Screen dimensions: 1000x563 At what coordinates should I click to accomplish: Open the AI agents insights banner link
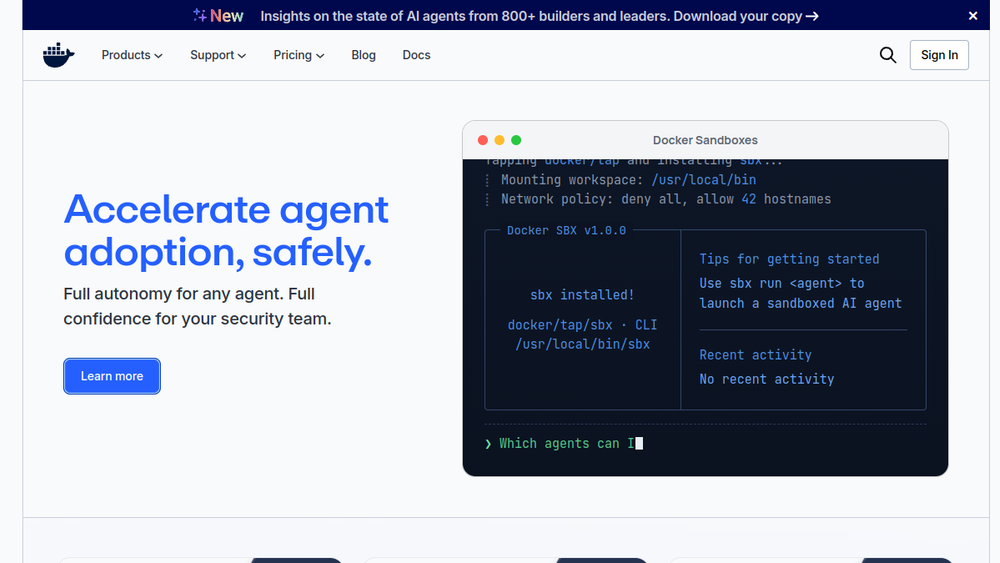coord(540,16)
